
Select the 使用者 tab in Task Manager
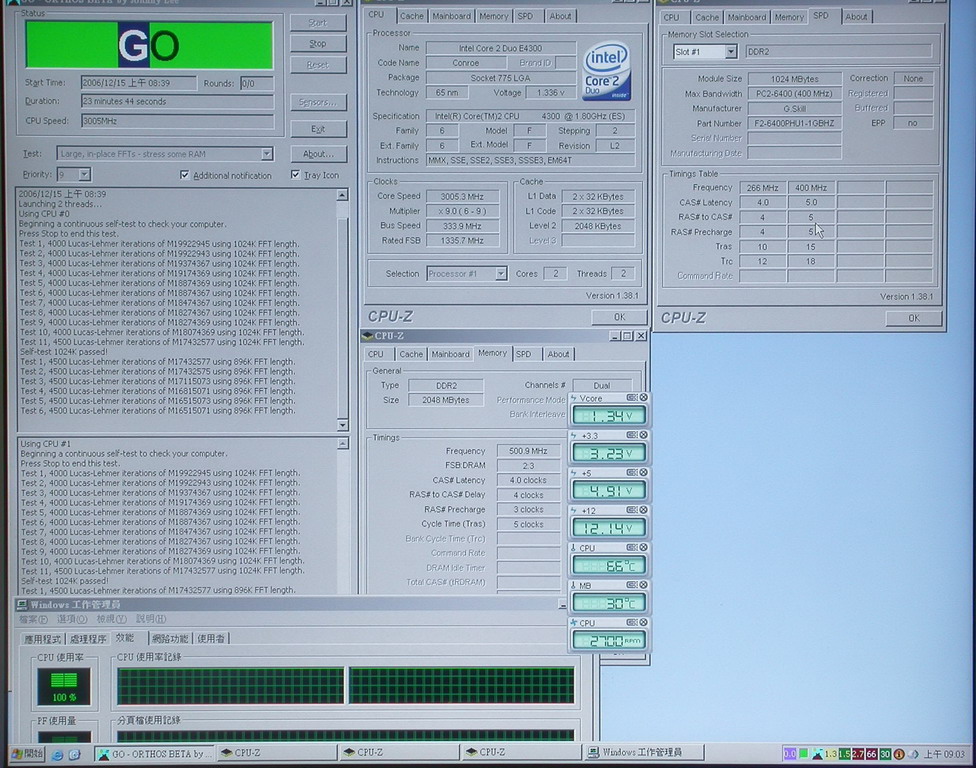click(x=212, y=639)
